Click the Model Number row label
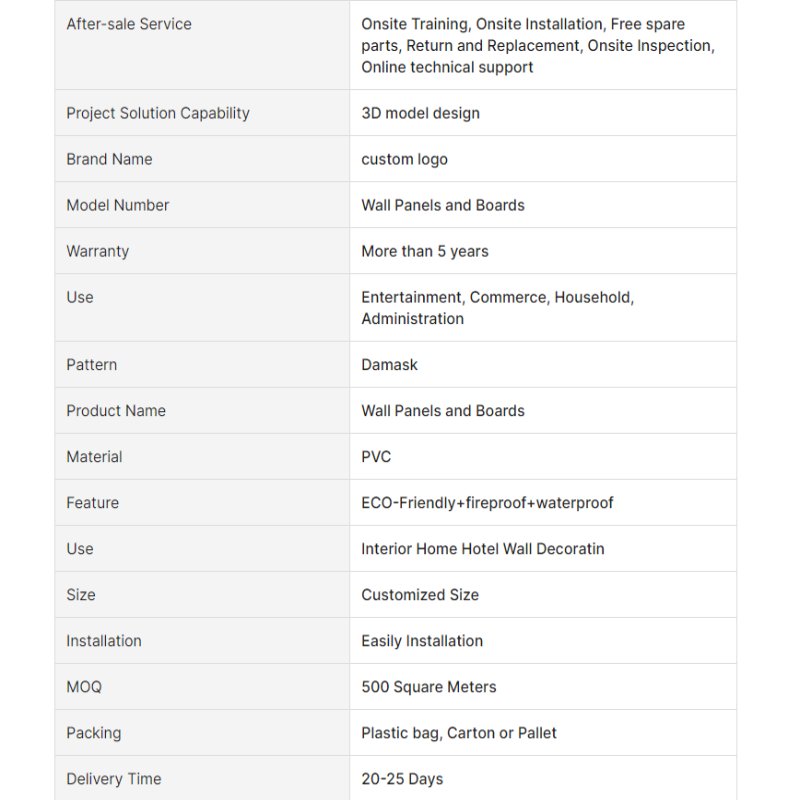Viewport: 800px width, 800px height. pyautogui.click(x=118, y=205)
